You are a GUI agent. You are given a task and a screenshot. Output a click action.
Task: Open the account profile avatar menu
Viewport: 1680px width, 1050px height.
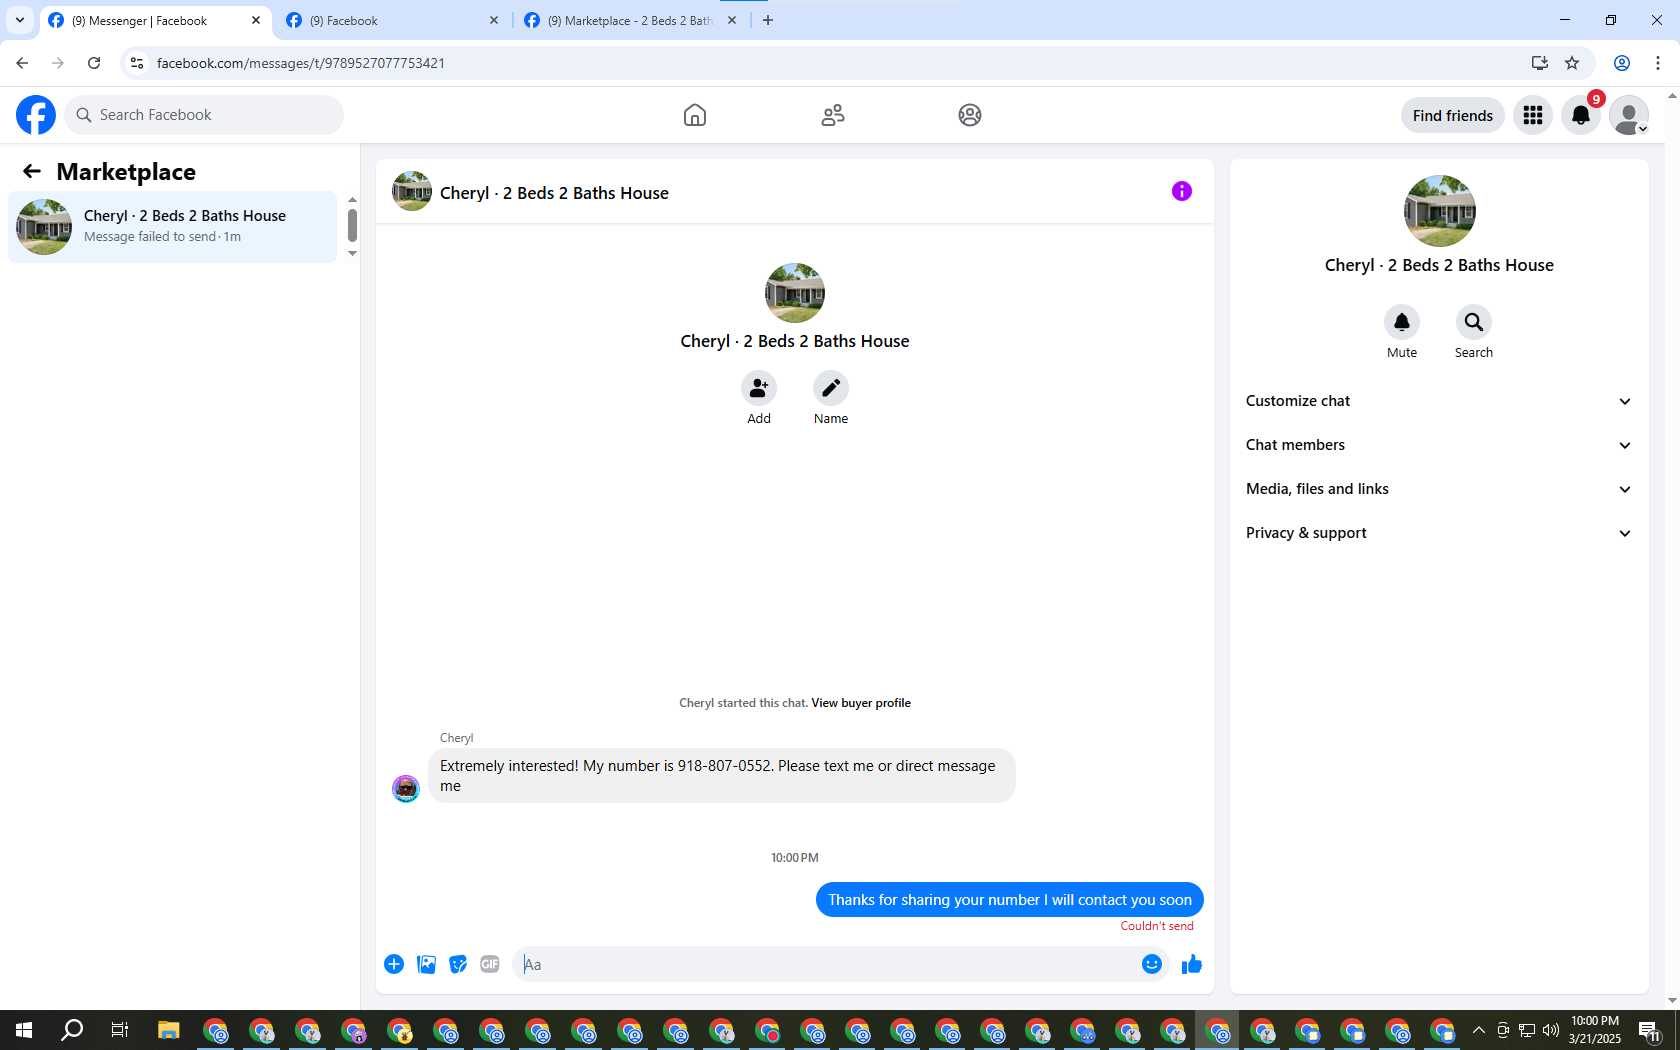point(1629,115)
